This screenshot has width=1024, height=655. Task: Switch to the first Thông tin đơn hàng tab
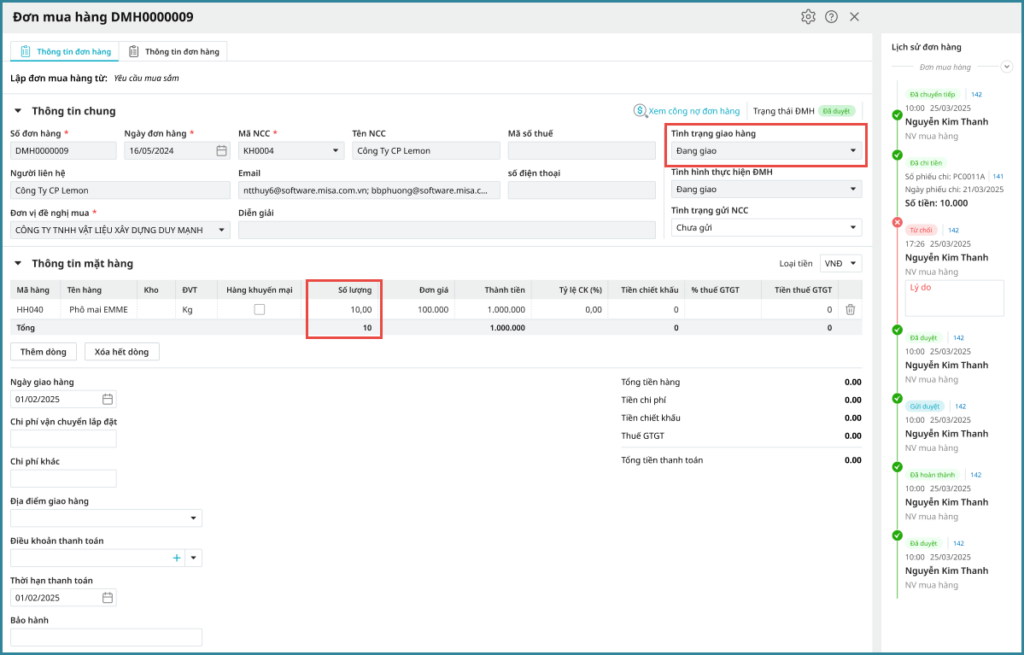64,51
